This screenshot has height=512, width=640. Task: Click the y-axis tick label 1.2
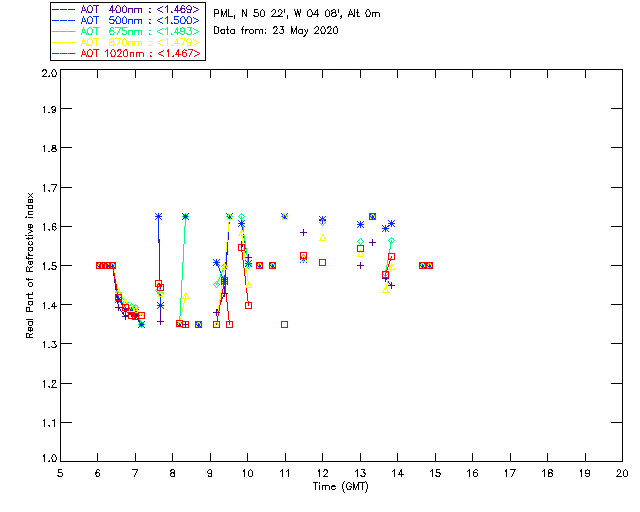(x=50, y=384)
